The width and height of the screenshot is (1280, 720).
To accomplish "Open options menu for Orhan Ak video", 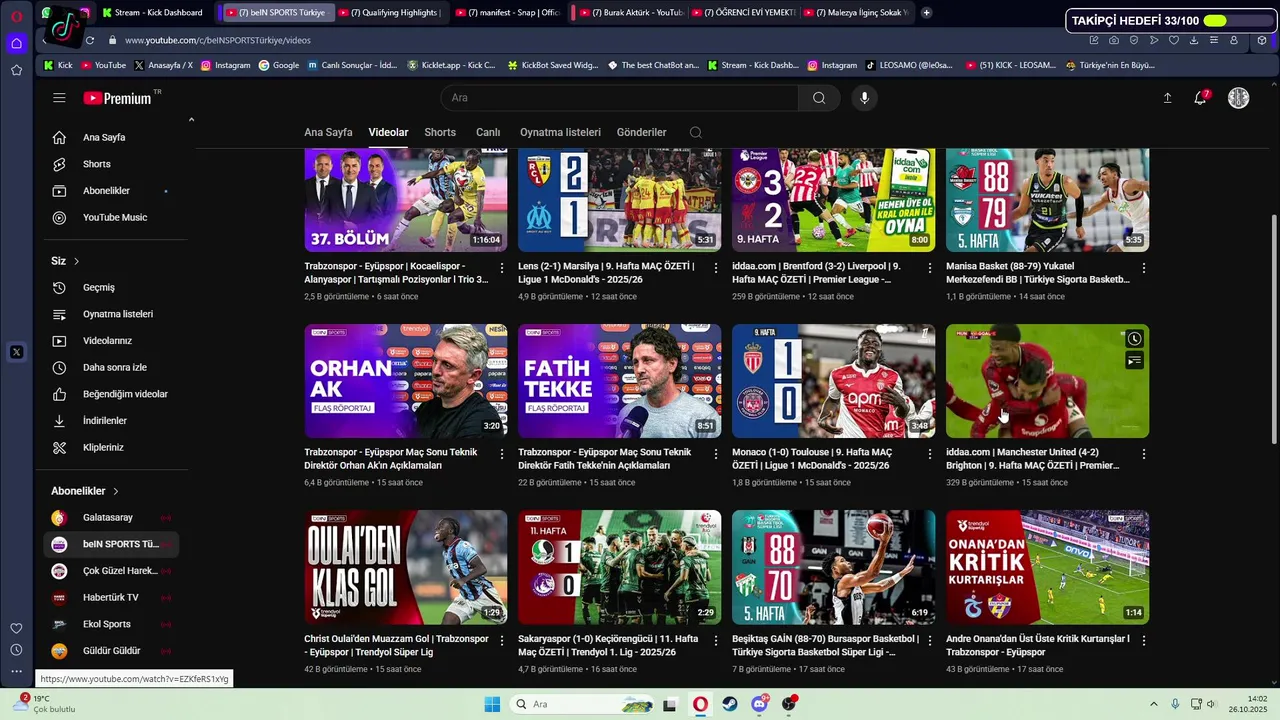I will (x=502, y=454).
